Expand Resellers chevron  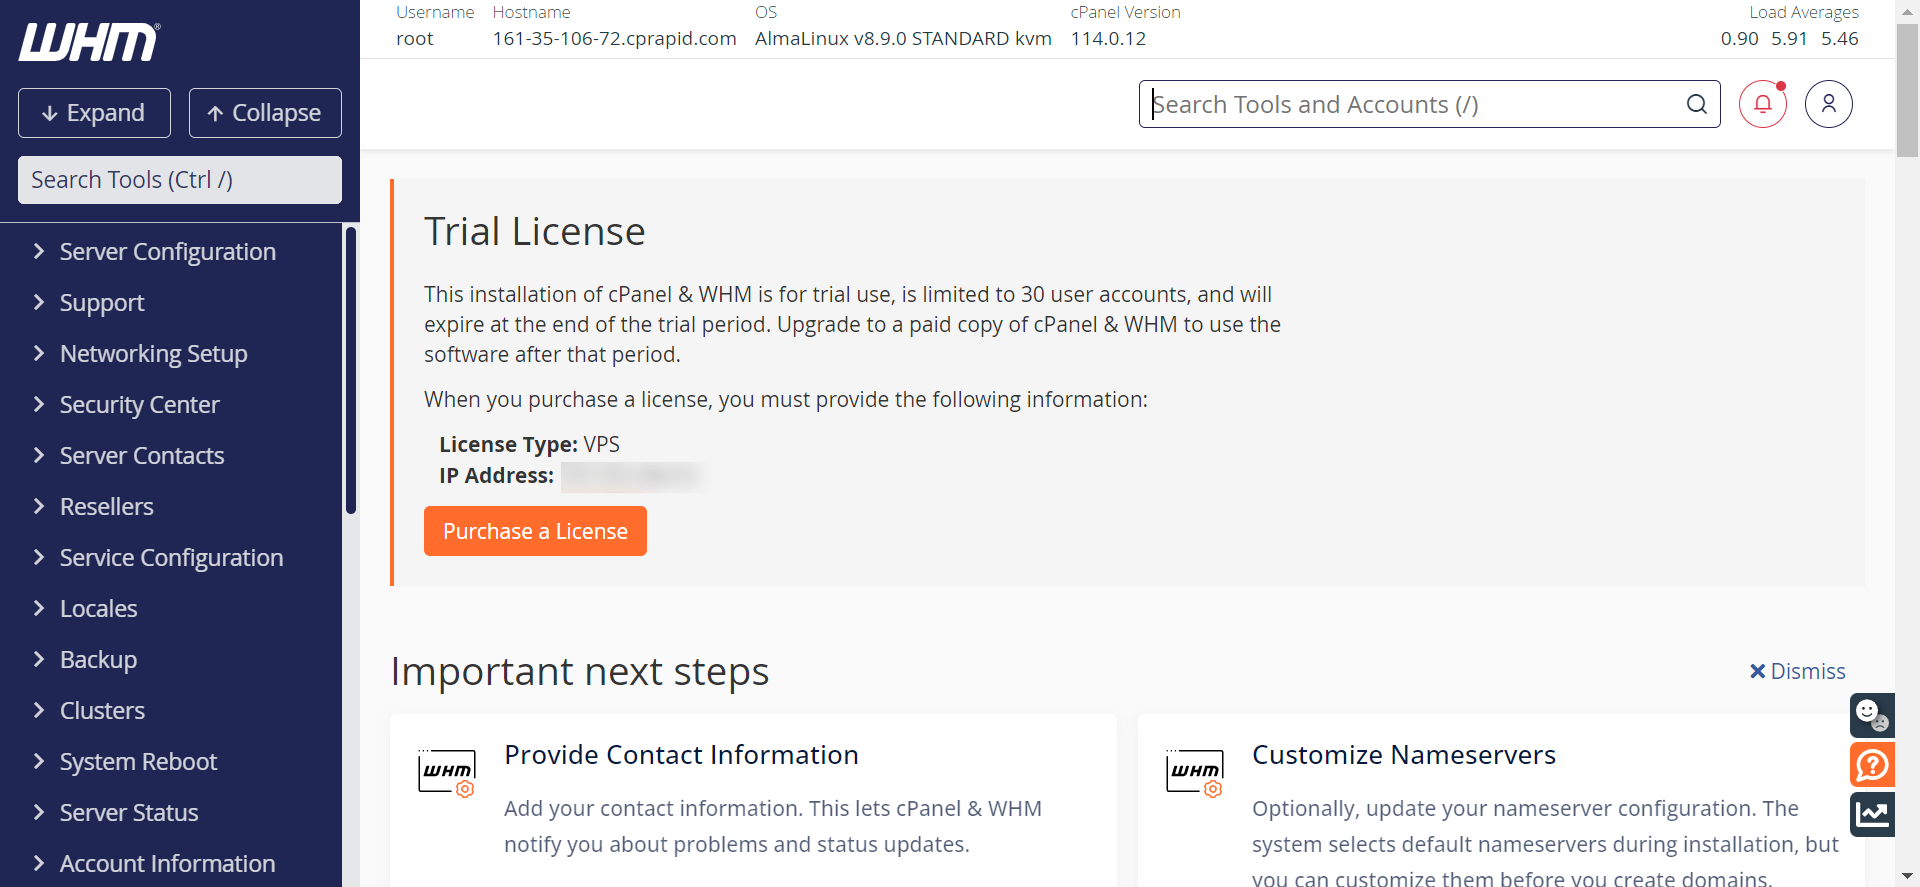[39, 506]
